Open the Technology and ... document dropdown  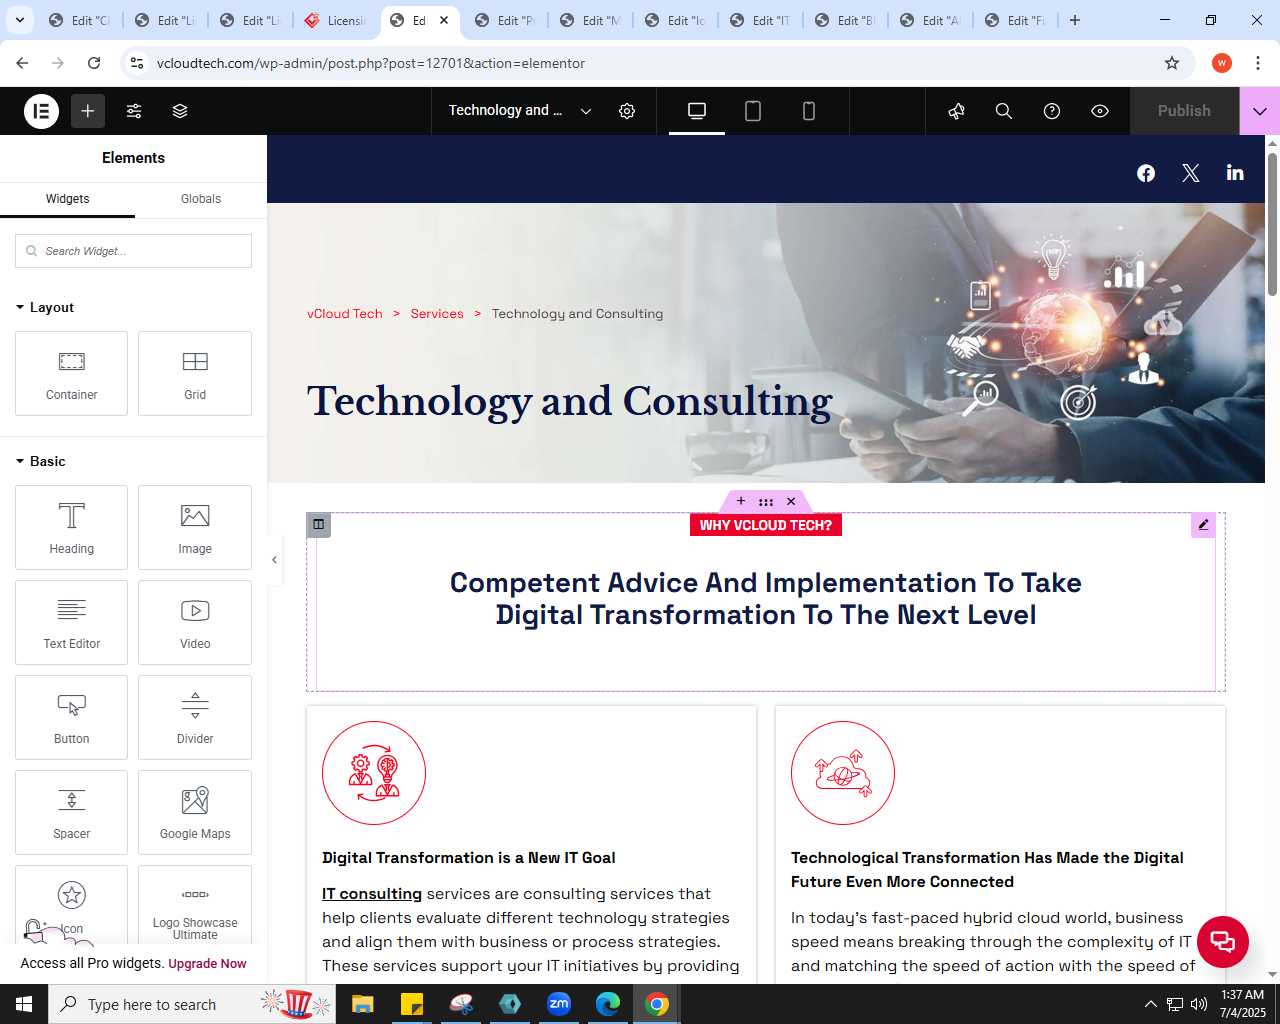click(x=520, y=111)
